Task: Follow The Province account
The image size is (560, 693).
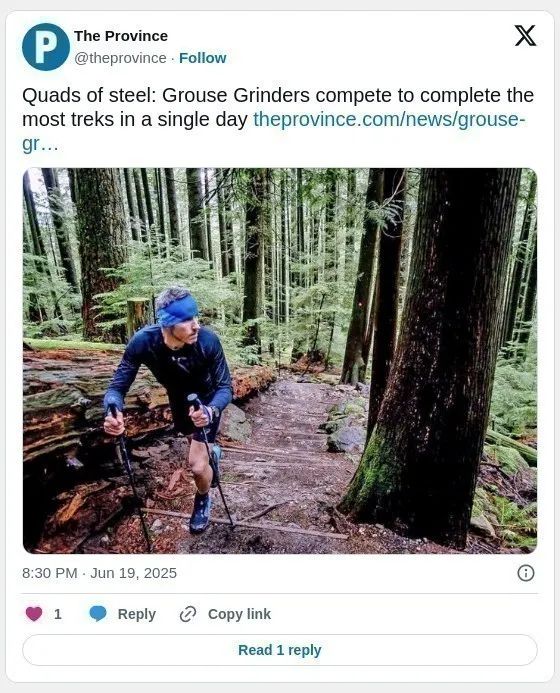Action: coord(202,58)
